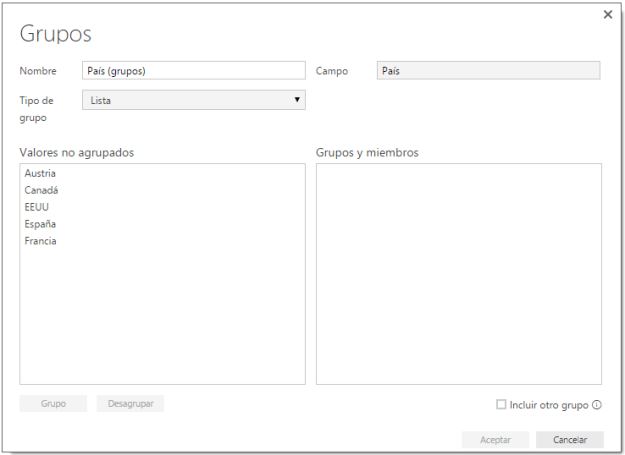The width and height of the screenshot is (625, 455).
Task: Dismiss the dialog using Cancelar
Action: pos(569,440)
